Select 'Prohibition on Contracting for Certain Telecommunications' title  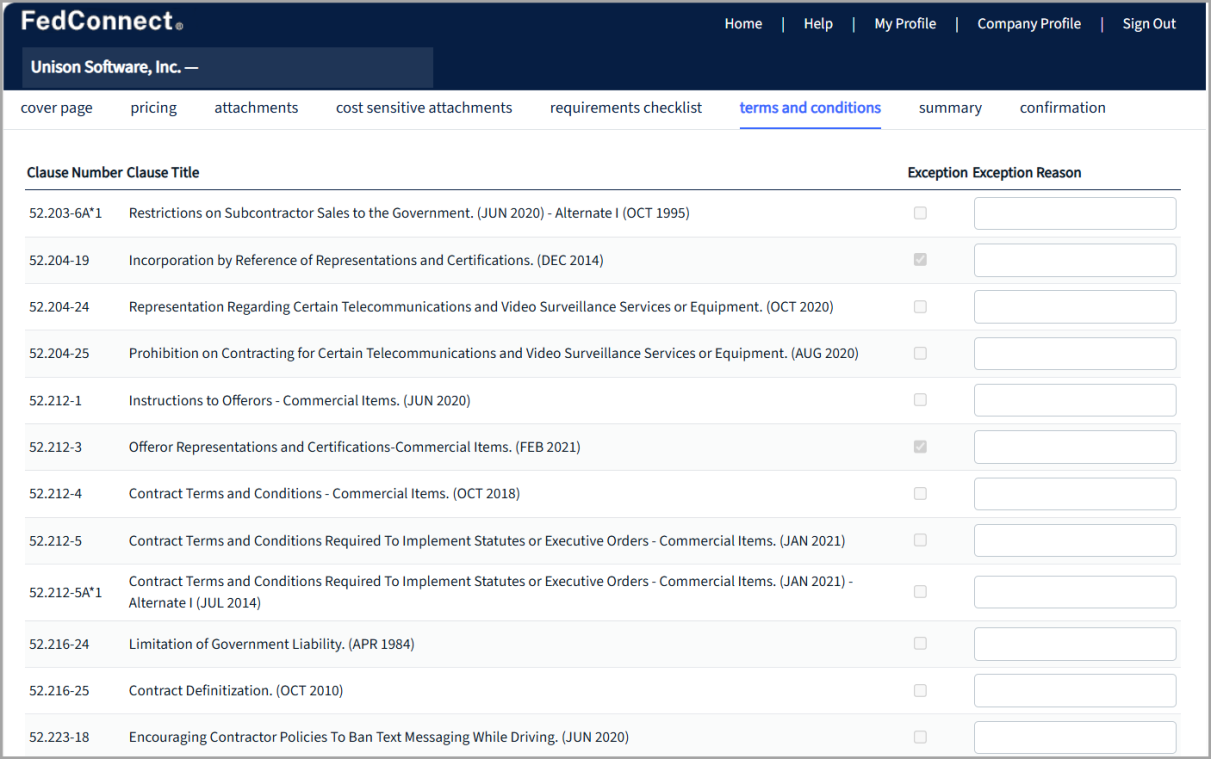[493, 353]
